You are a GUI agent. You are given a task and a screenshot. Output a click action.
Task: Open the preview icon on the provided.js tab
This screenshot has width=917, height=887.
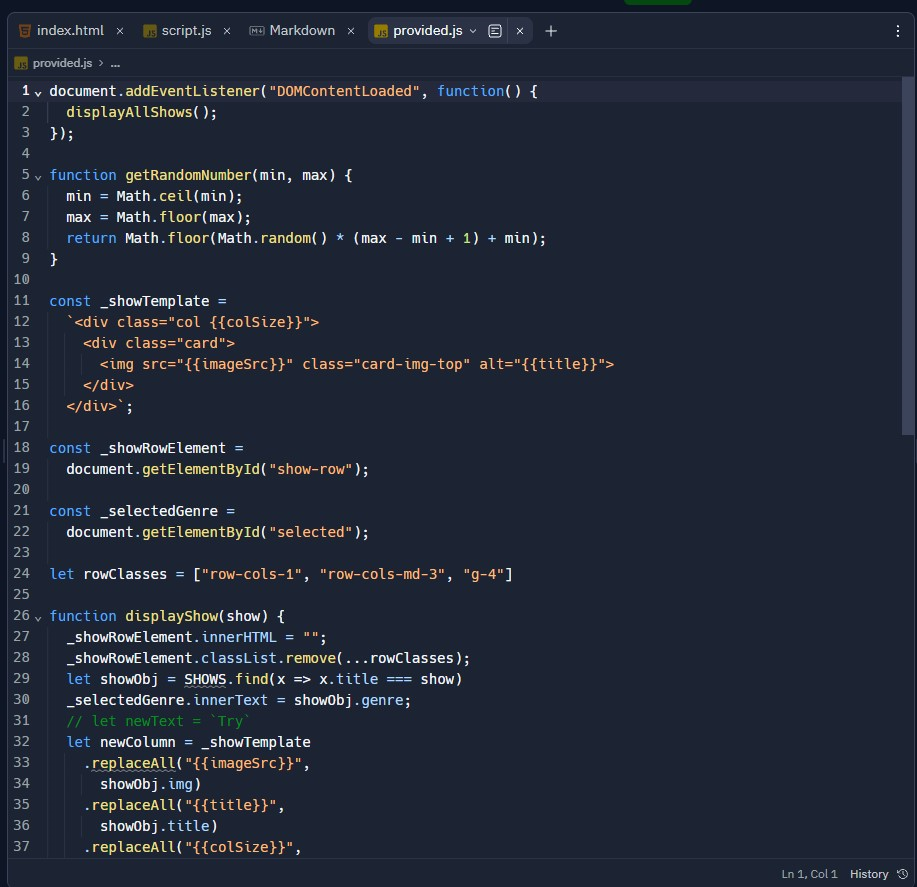tap(495, 30)
